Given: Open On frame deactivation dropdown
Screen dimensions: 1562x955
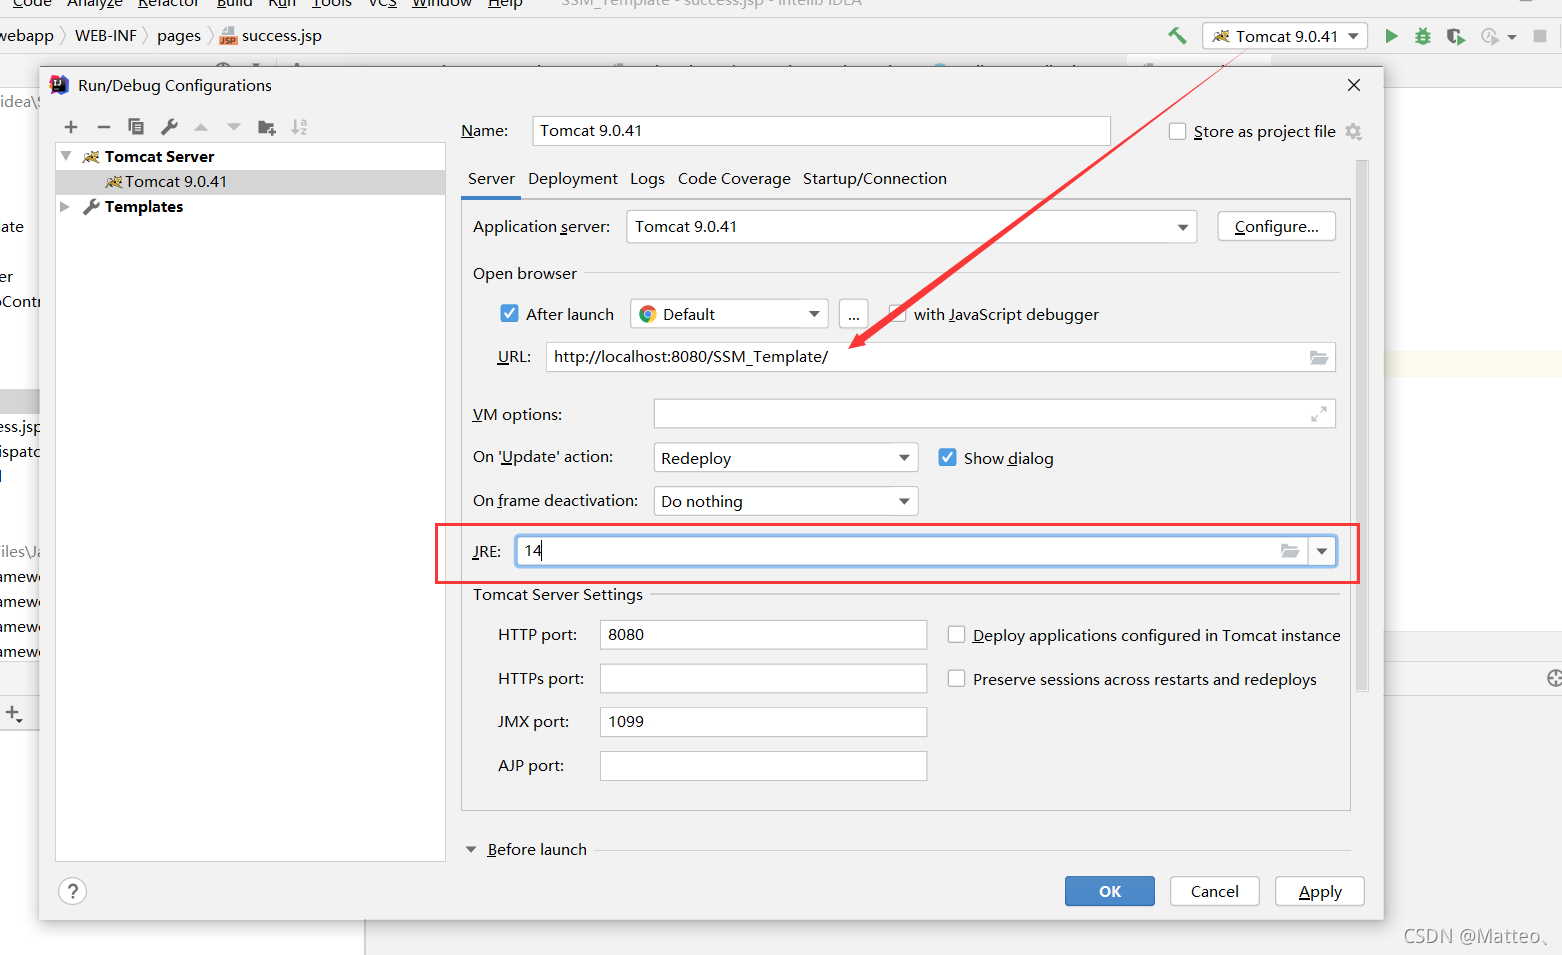Looking at the screenshot, I should (786, 501).
